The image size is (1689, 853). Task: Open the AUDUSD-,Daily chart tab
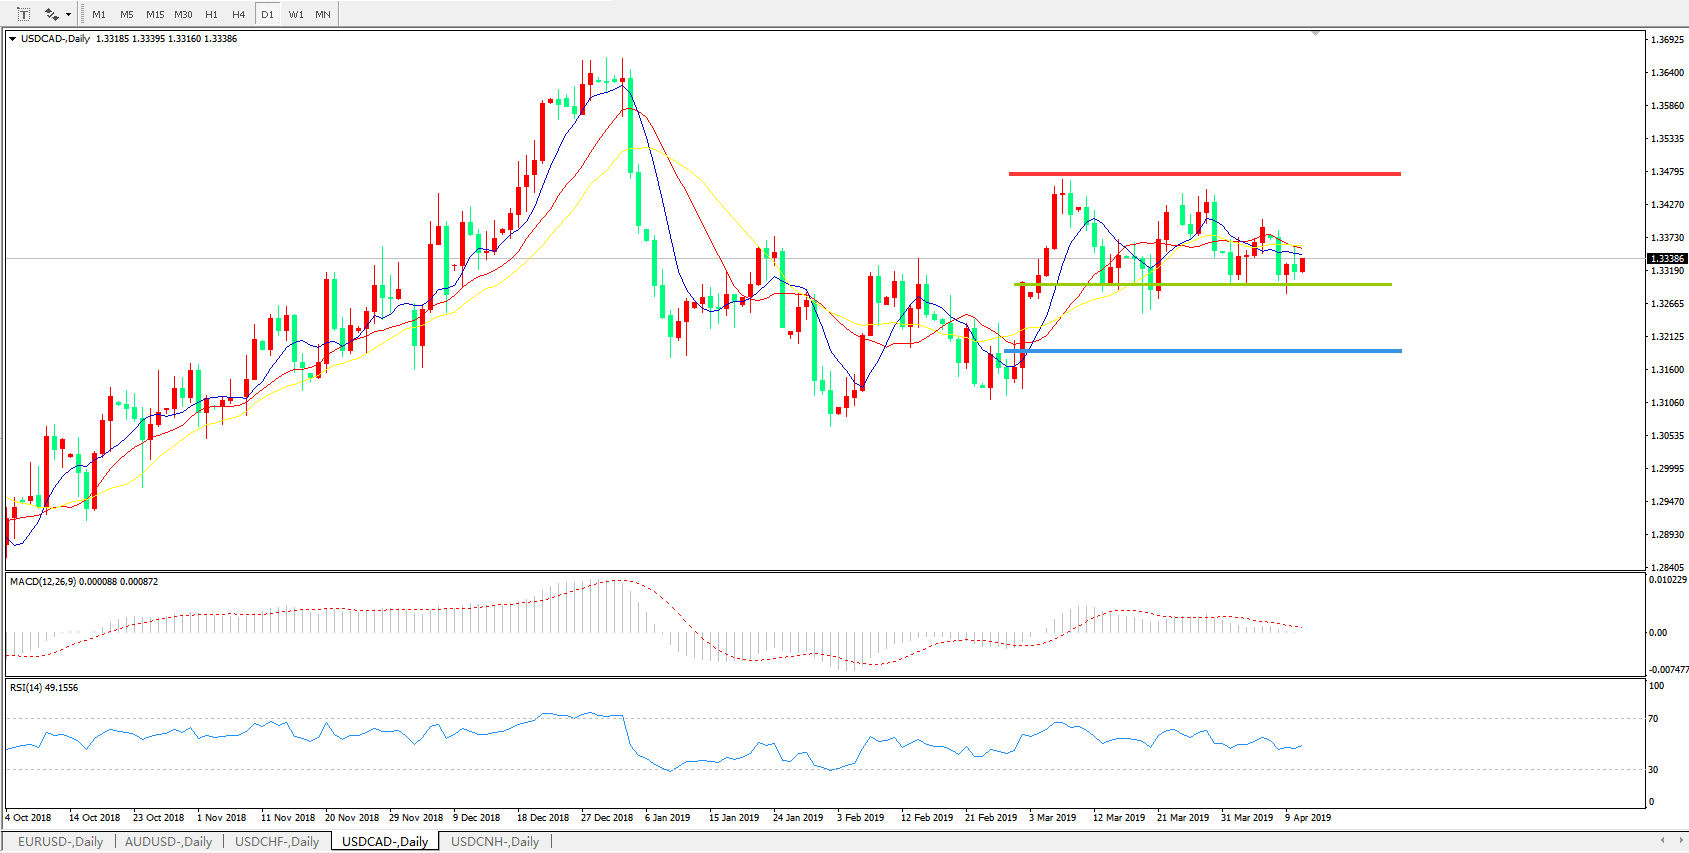tap(168, 842)
